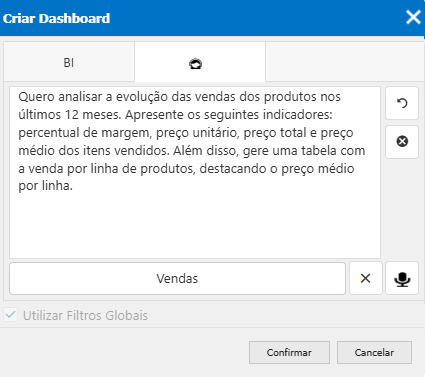Clear the prompt with the circled X icon

402,142
